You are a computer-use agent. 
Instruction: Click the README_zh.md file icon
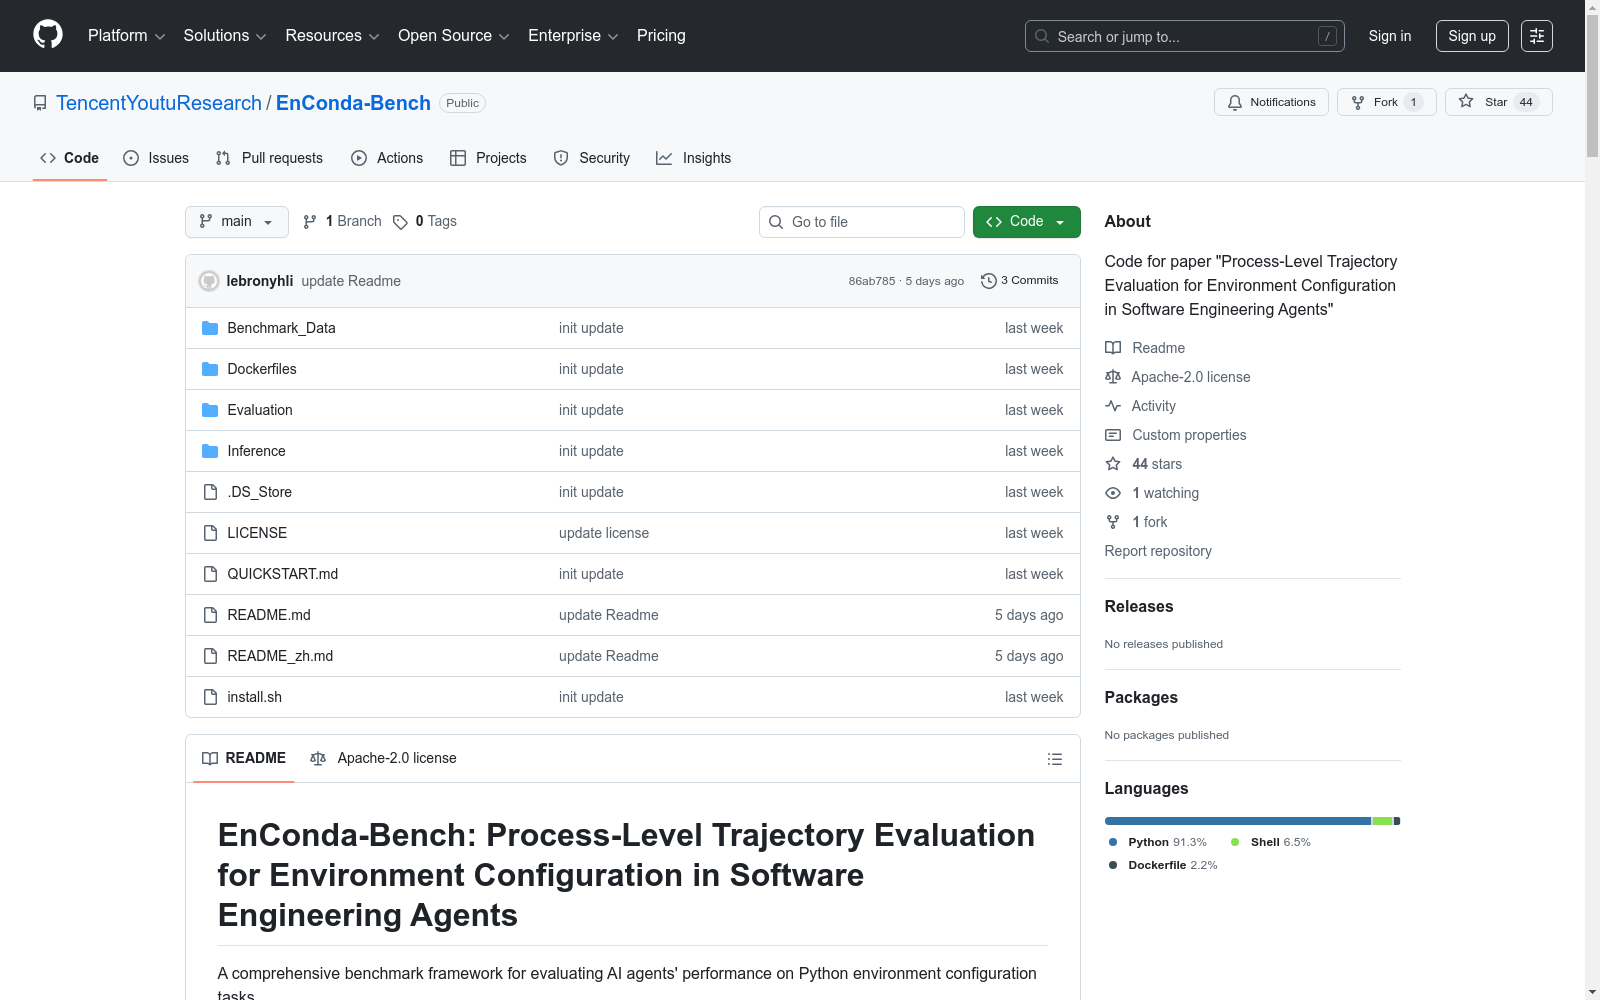(x=210, y=656)
